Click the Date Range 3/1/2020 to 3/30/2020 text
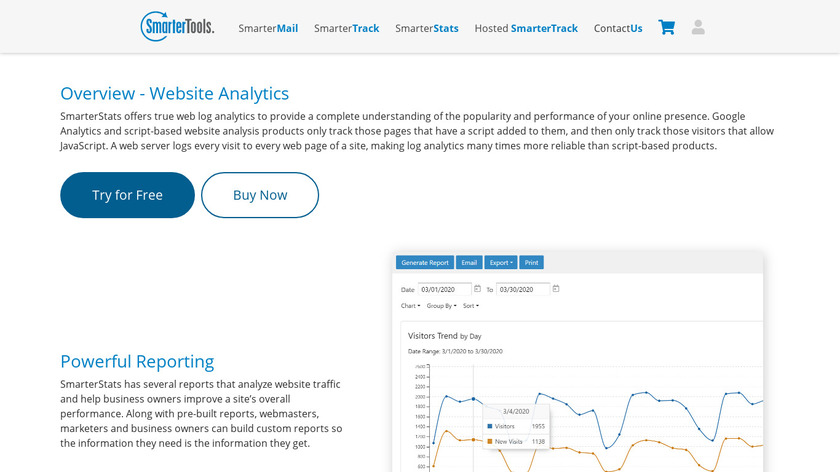This screenshot has width=840, height=472. coord(455,351)
